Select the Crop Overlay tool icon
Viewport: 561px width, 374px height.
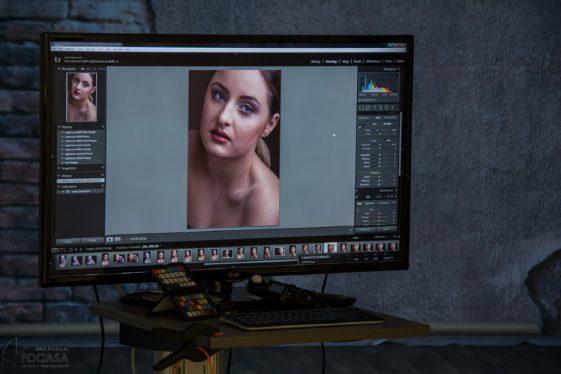362,107
